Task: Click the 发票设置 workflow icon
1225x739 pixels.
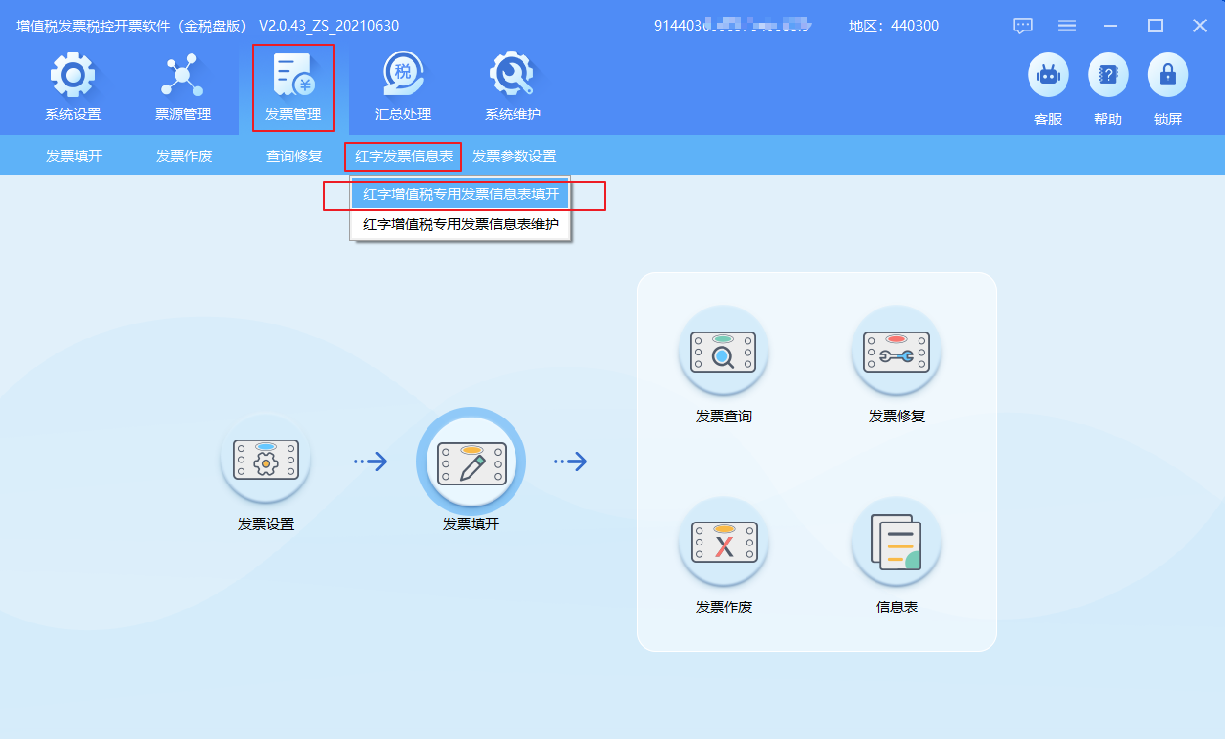Action: point(265,460)
